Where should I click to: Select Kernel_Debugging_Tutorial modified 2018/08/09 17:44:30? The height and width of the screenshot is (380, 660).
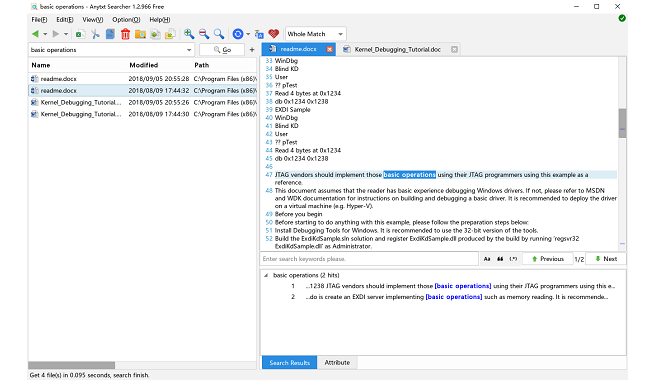142,114
